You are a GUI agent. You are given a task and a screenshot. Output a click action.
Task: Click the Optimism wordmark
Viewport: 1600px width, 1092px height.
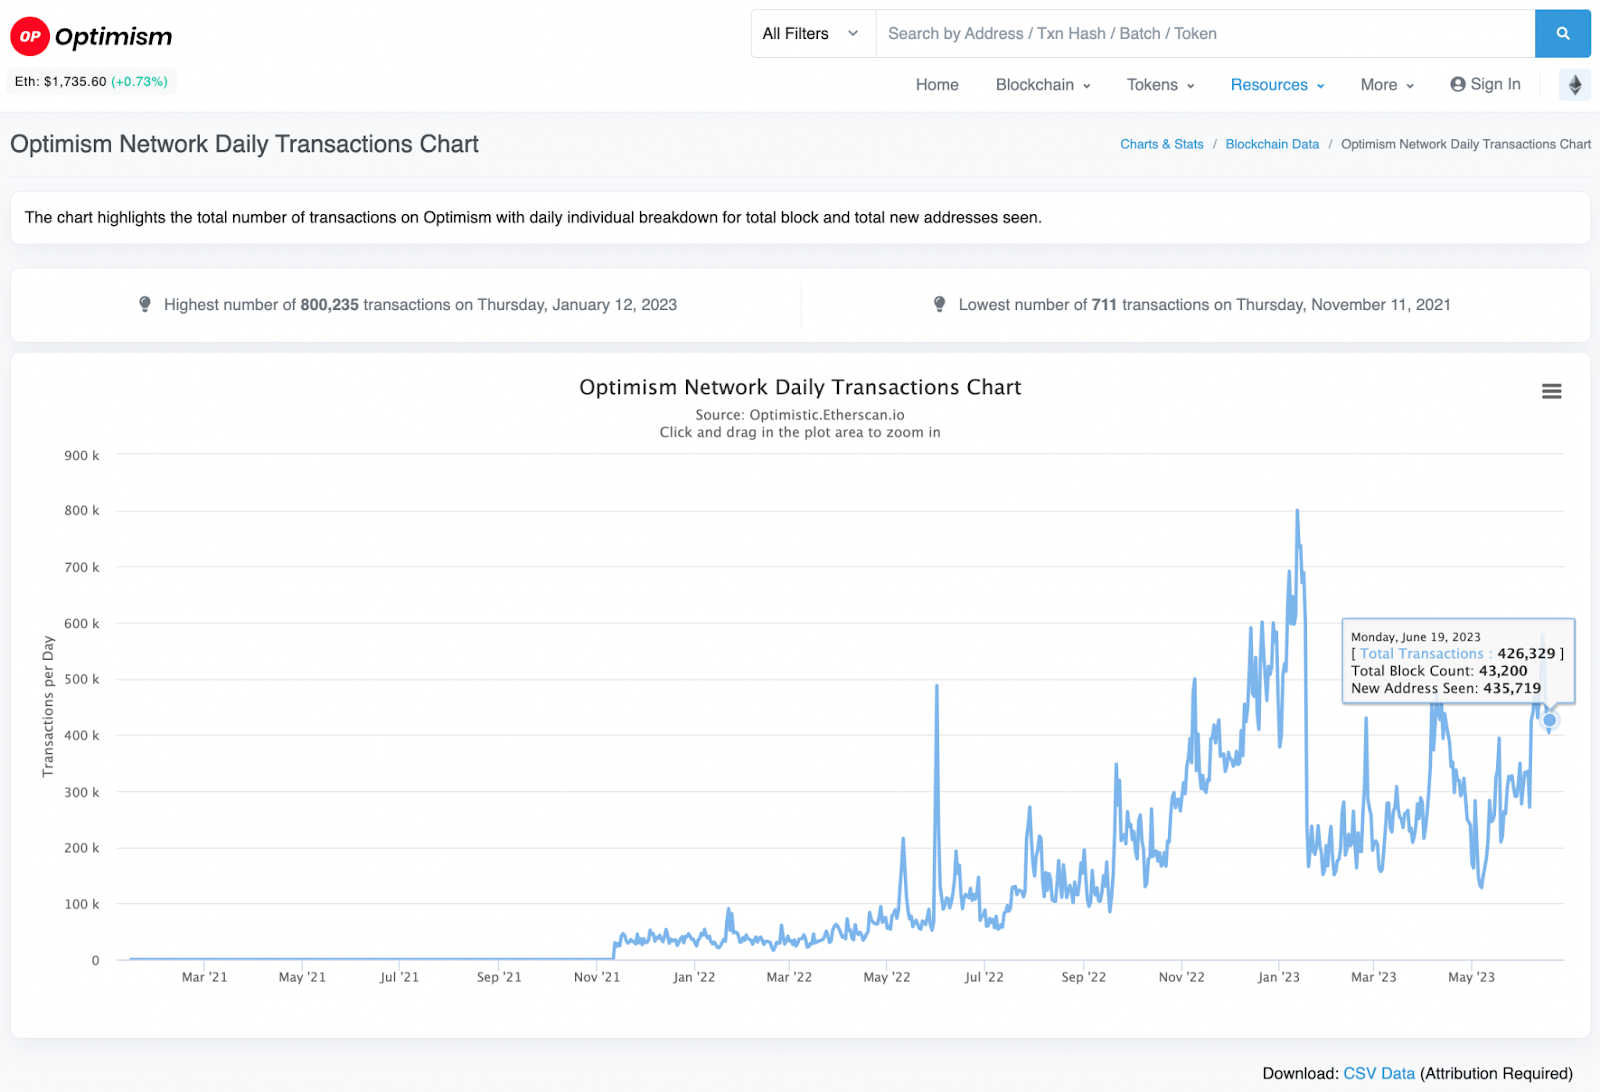[113, 37]
